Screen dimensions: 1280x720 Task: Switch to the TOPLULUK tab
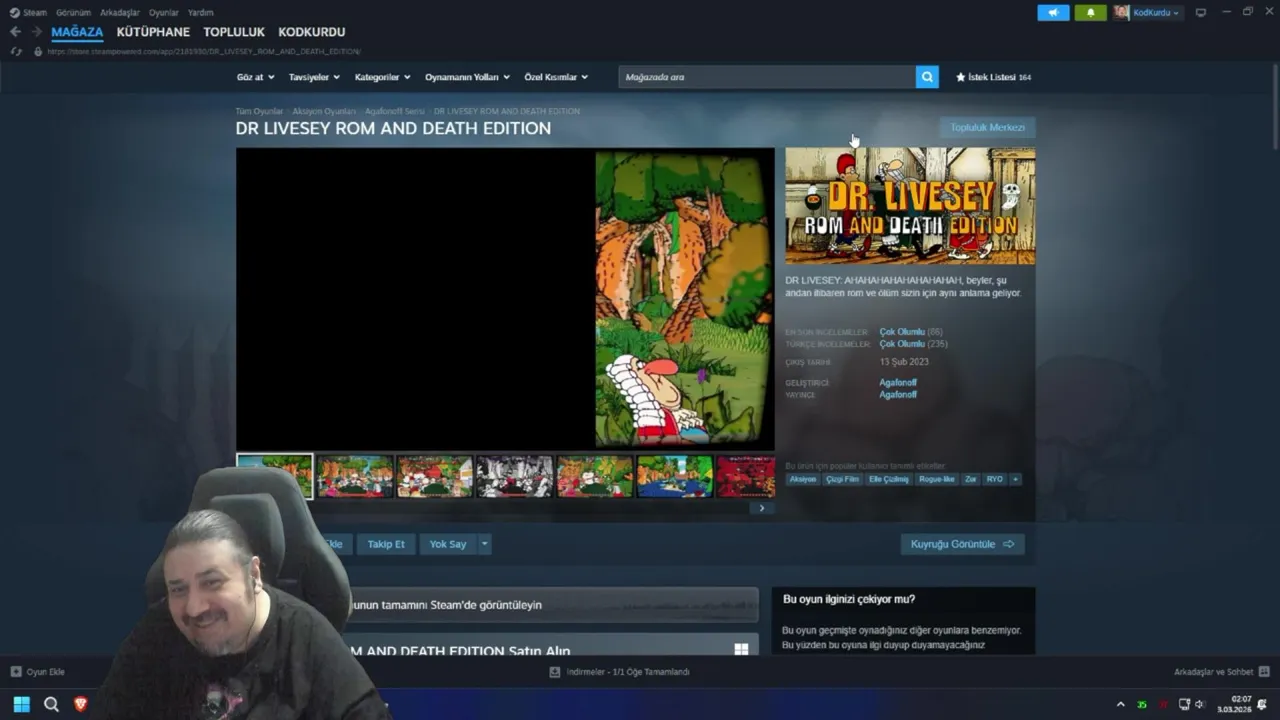click(234, 32)
